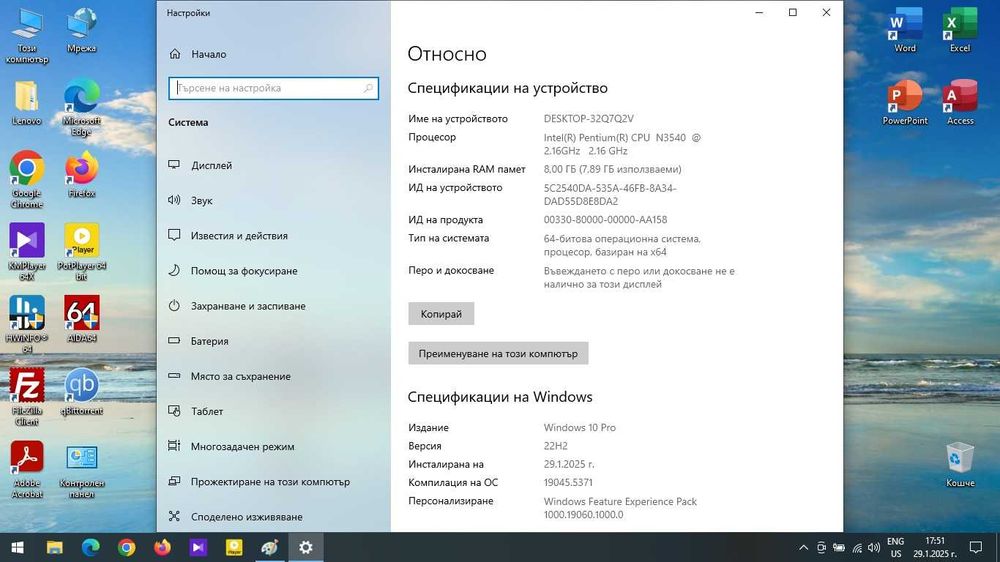Open volume control in system tray
The image size is (1000, 562).
click(x=874, y=547)
